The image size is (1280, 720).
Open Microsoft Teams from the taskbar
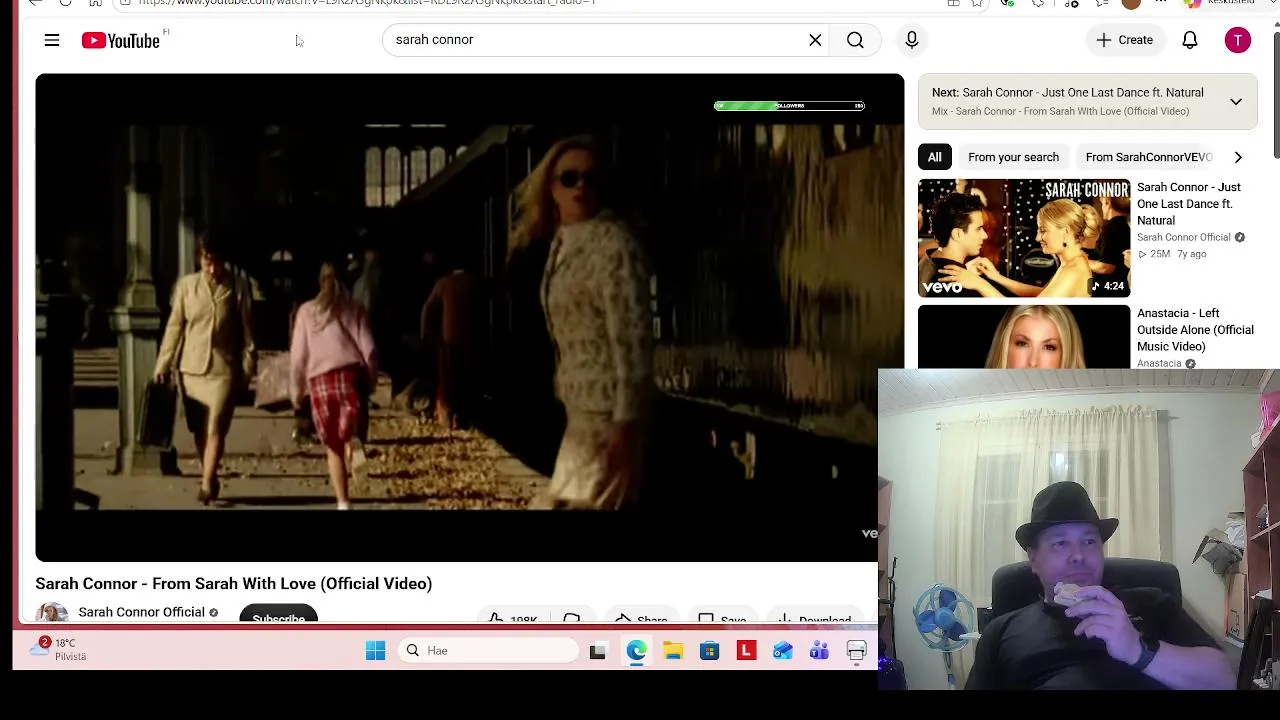819,651
